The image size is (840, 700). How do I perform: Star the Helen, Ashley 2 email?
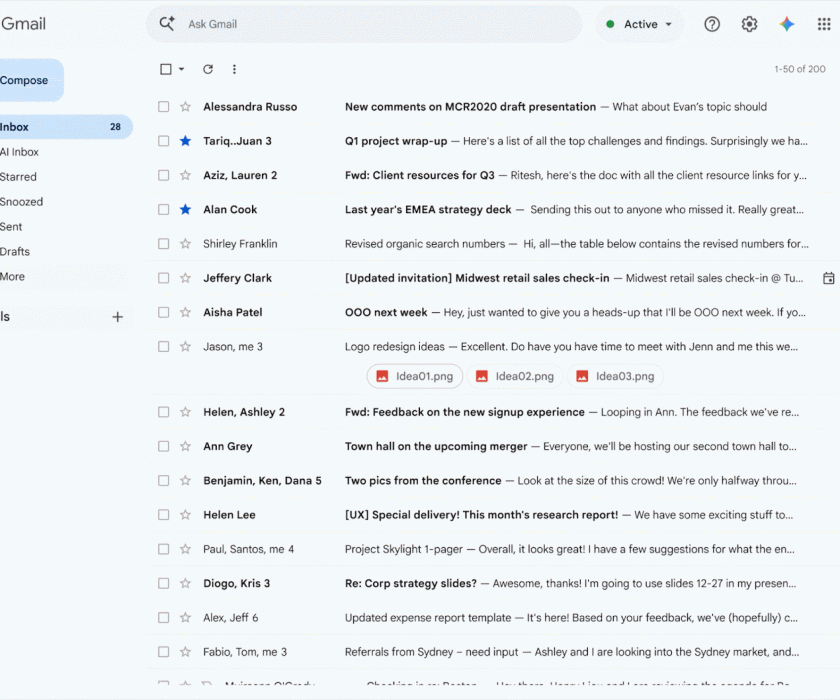[x=185, y=412]
